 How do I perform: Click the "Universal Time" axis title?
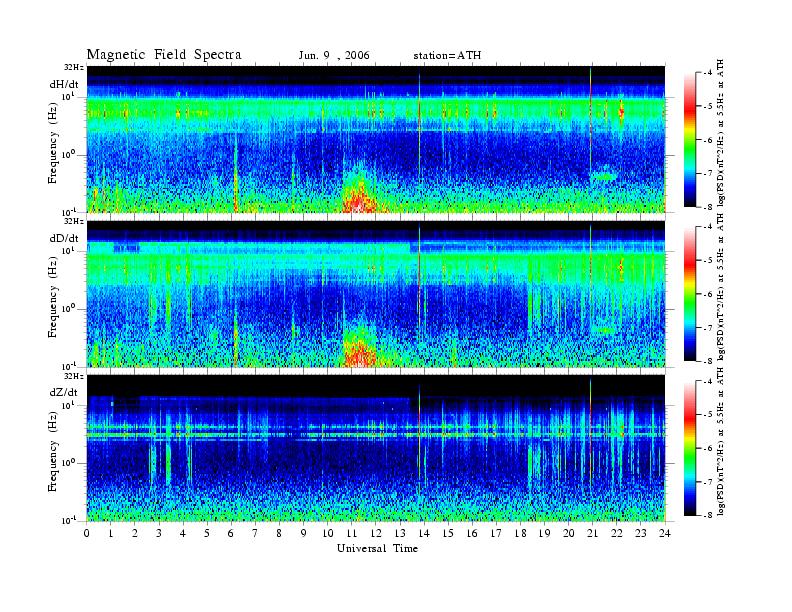[x=377, y=548]
